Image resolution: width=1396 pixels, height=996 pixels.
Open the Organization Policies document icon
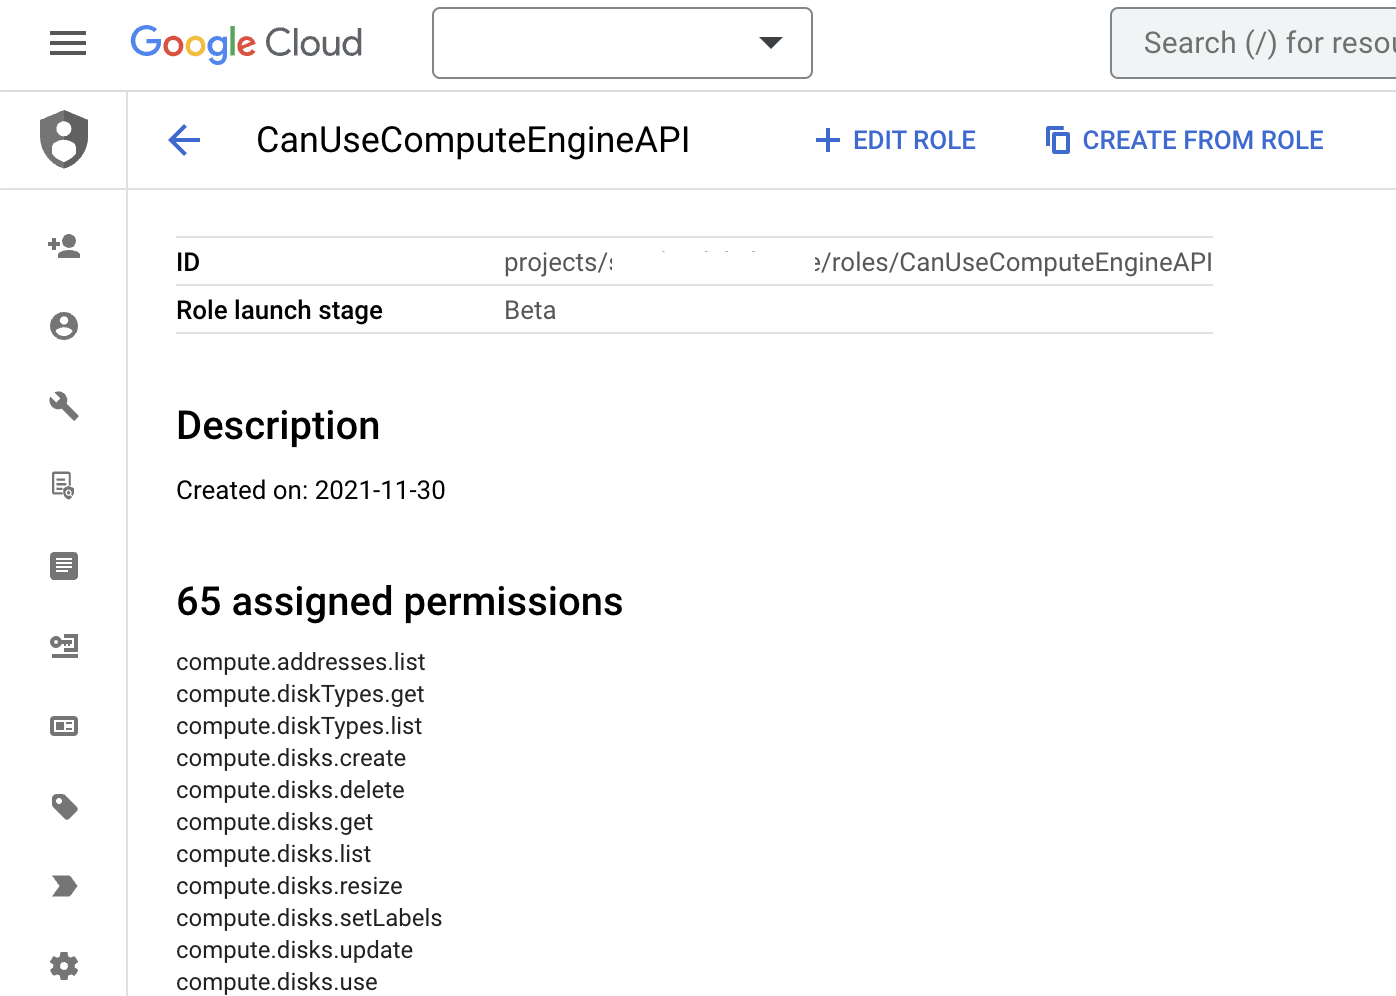(63, 566)
